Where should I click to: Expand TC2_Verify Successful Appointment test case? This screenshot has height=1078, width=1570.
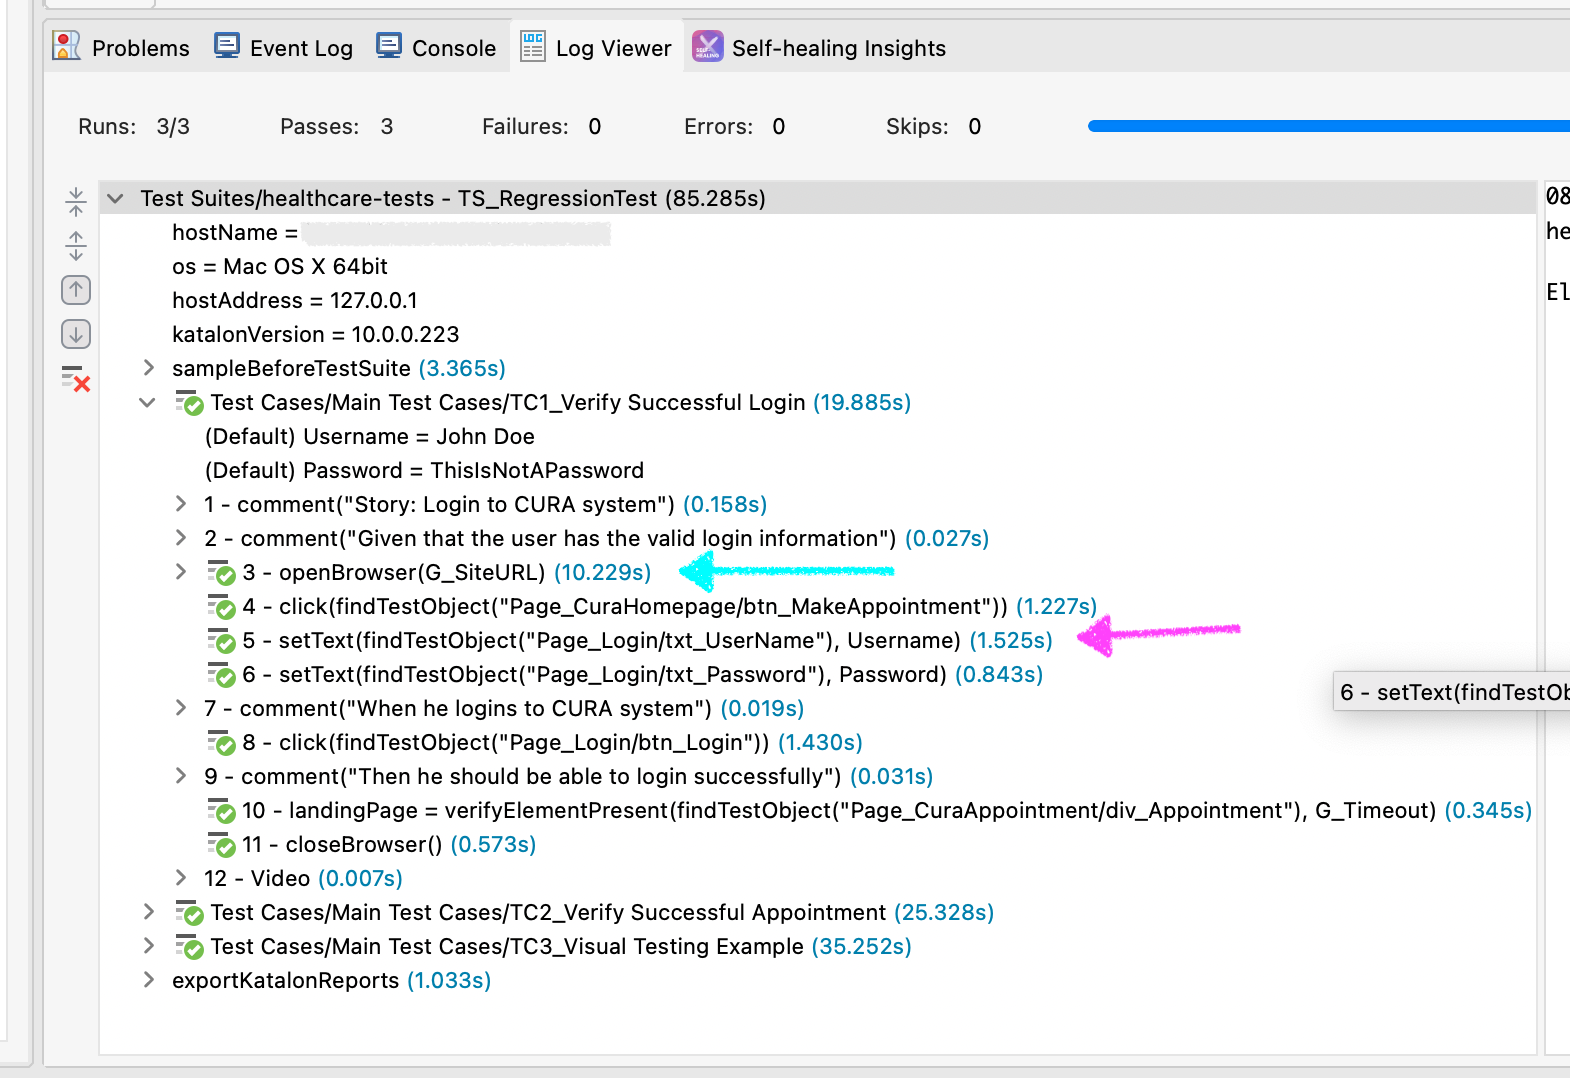(148, 912)
